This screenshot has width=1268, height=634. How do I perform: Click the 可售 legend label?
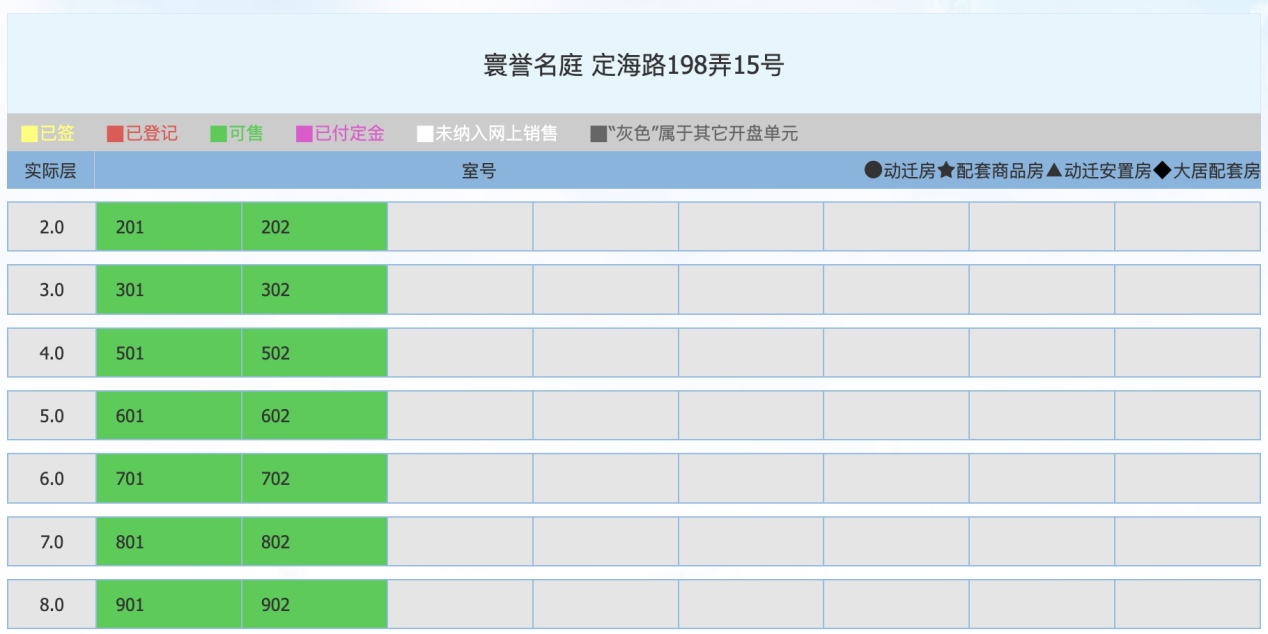246,134
